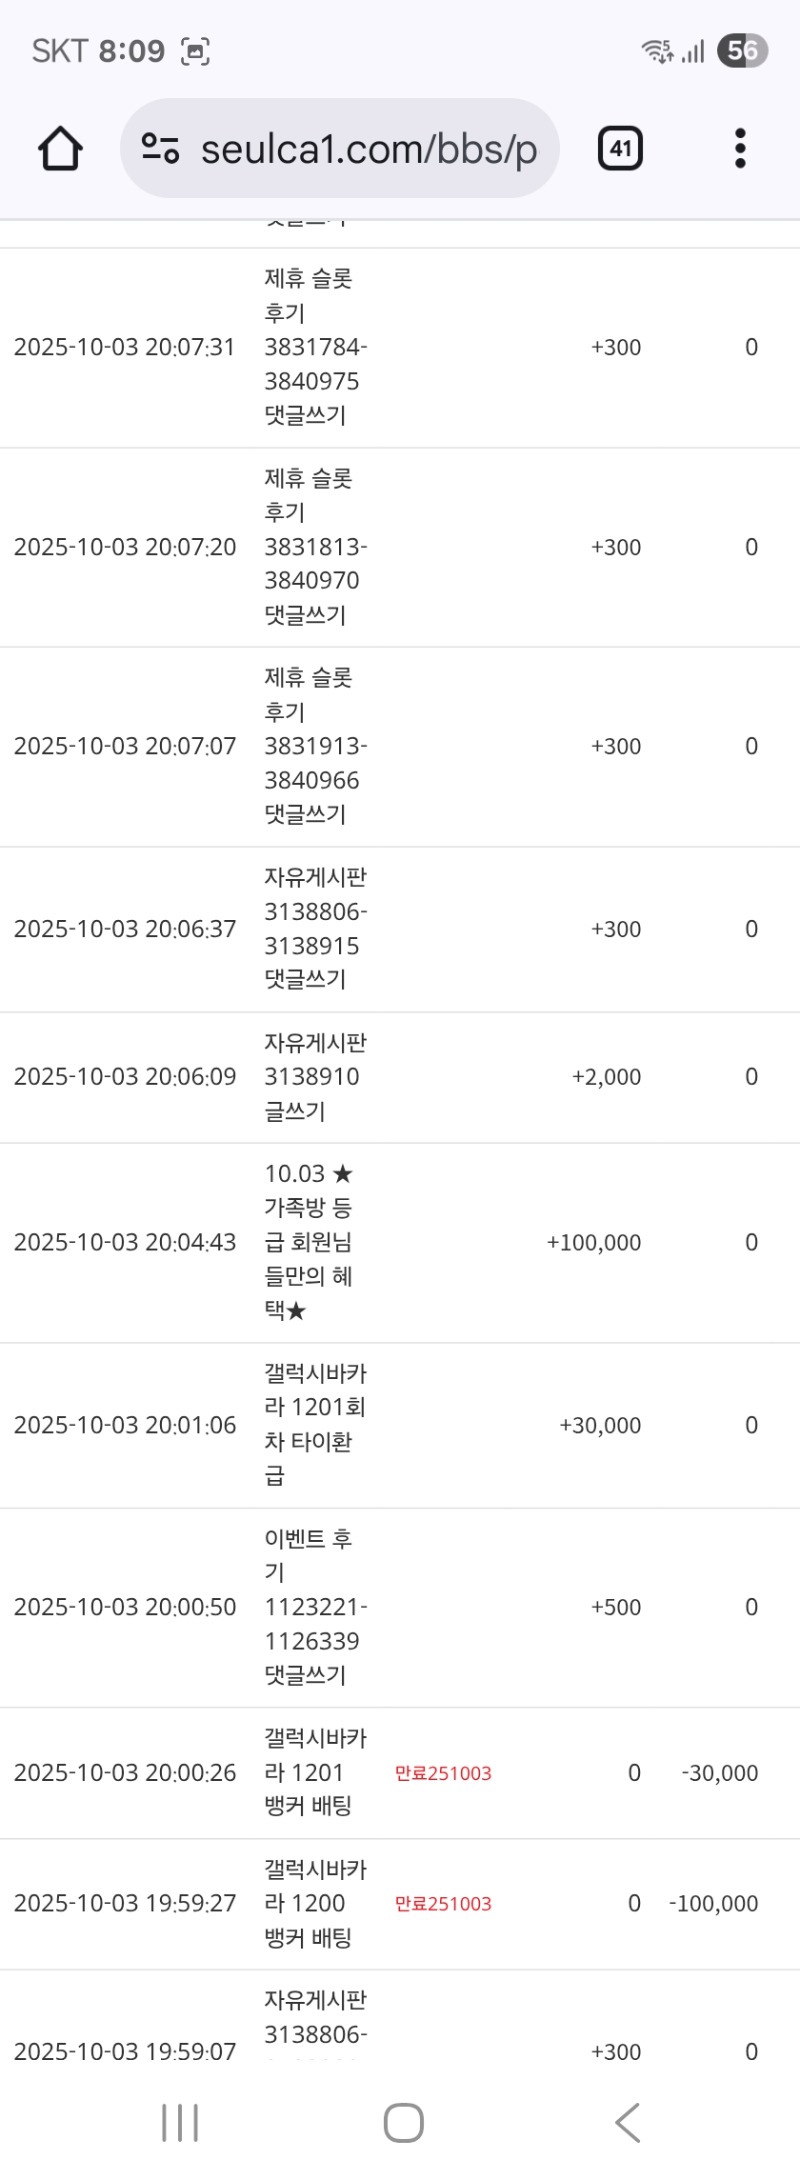Open the site info icon in address bar
Image resolution: width=800 pixels, height=2180 pixels.
click(160, 149)
